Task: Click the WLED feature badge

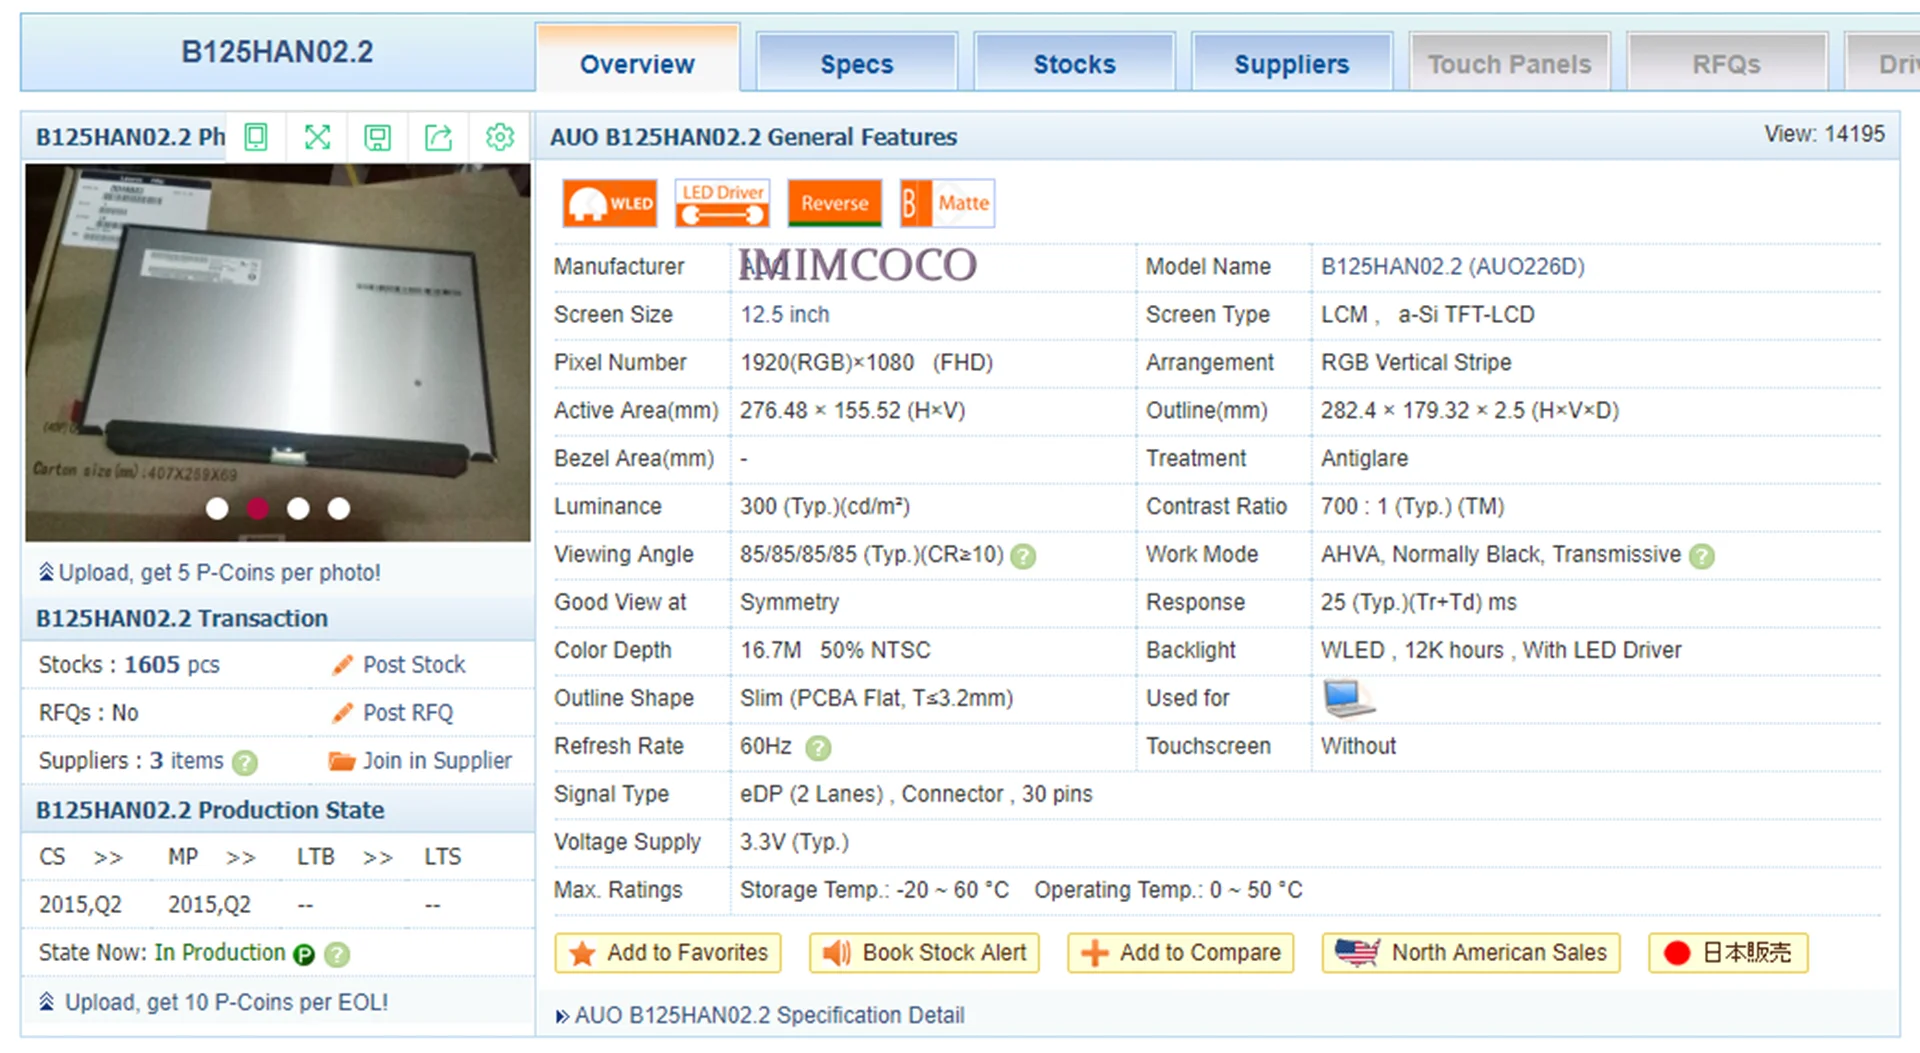Action: coord(610,203)
